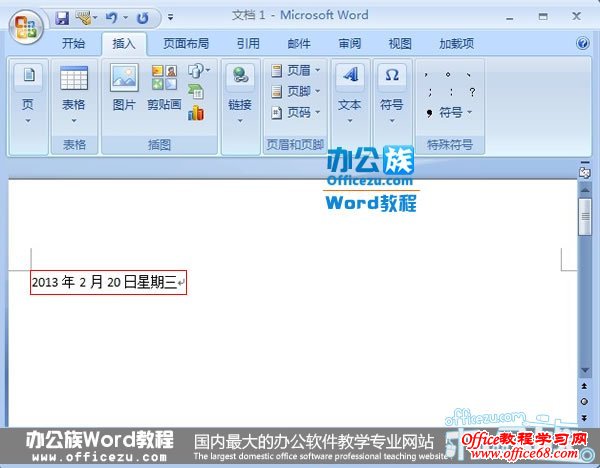Viewport: 600px width, 468px height.
Task: Insert SmartArt graphic icon
Action: (x=196, y=92)
